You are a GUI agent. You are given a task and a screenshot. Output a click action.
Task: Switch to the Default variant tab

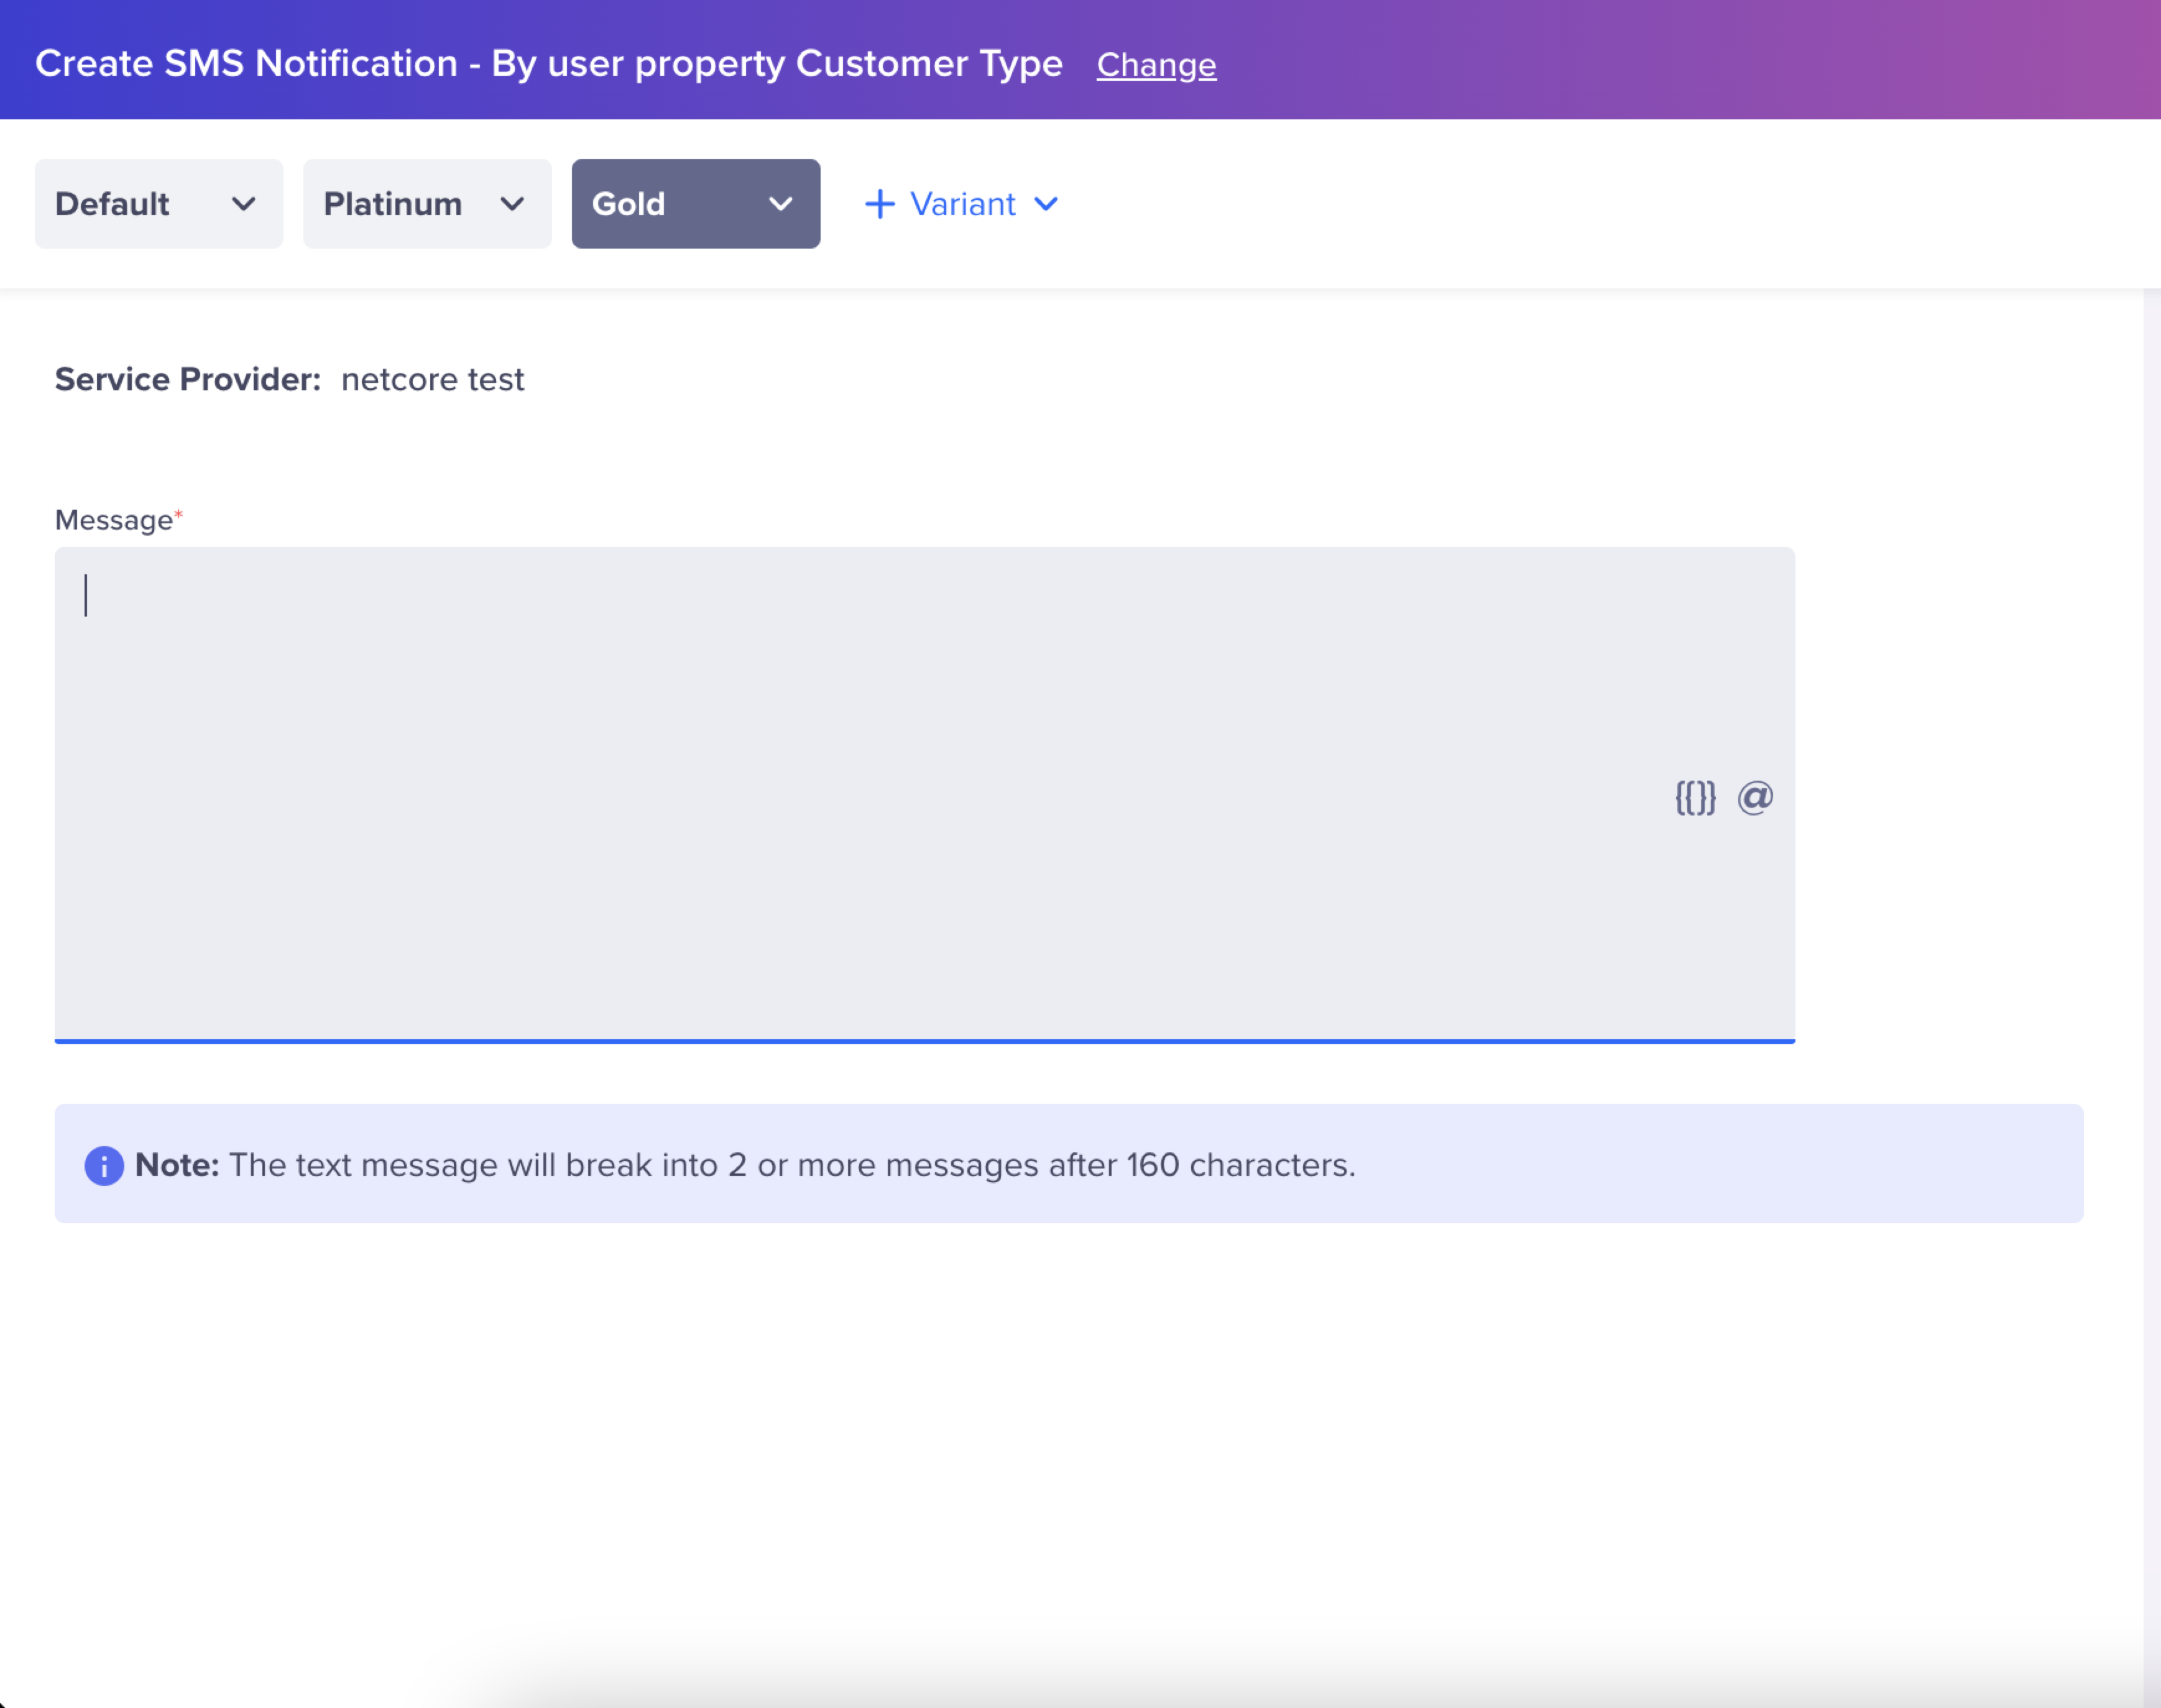[x=112, y=204]
